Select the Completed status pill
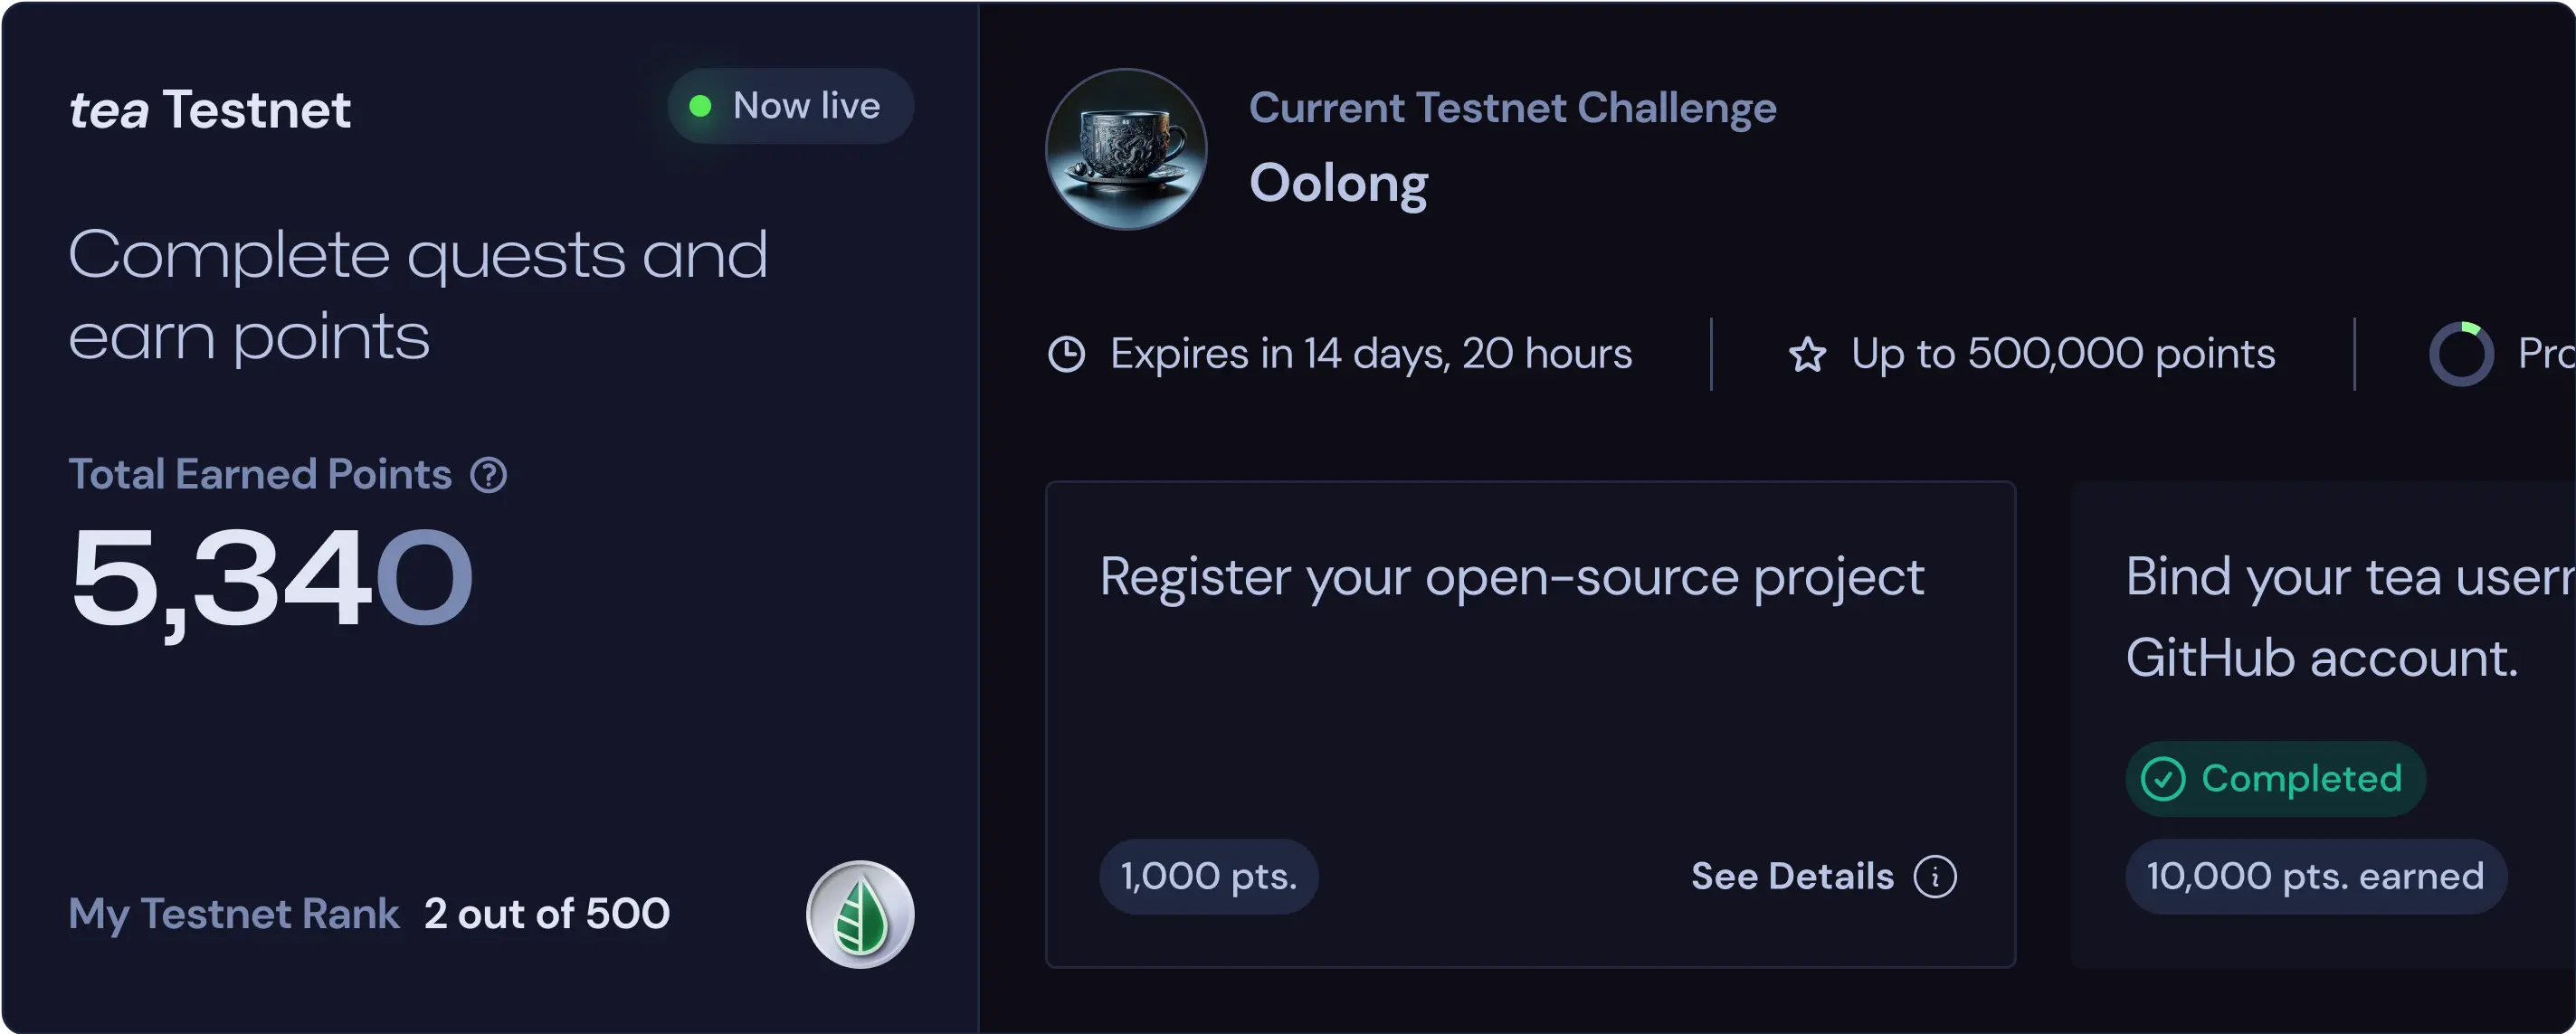The width and height of the screenshot is (2576, 1034). pyautogui.click(x=2276, y=779)
